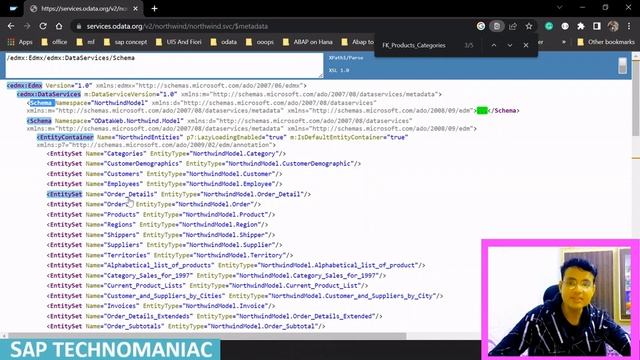Click the Suppliers EntitySet row
Image resolution: width=640 pixels, height=360 pixels.
point(164,245)
